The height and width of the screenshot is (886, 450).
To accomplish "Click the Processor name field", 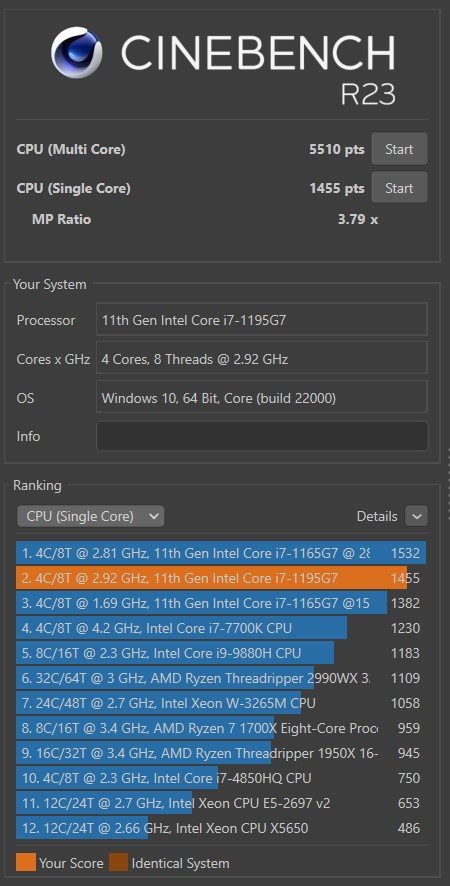I will tap(262, 320).
